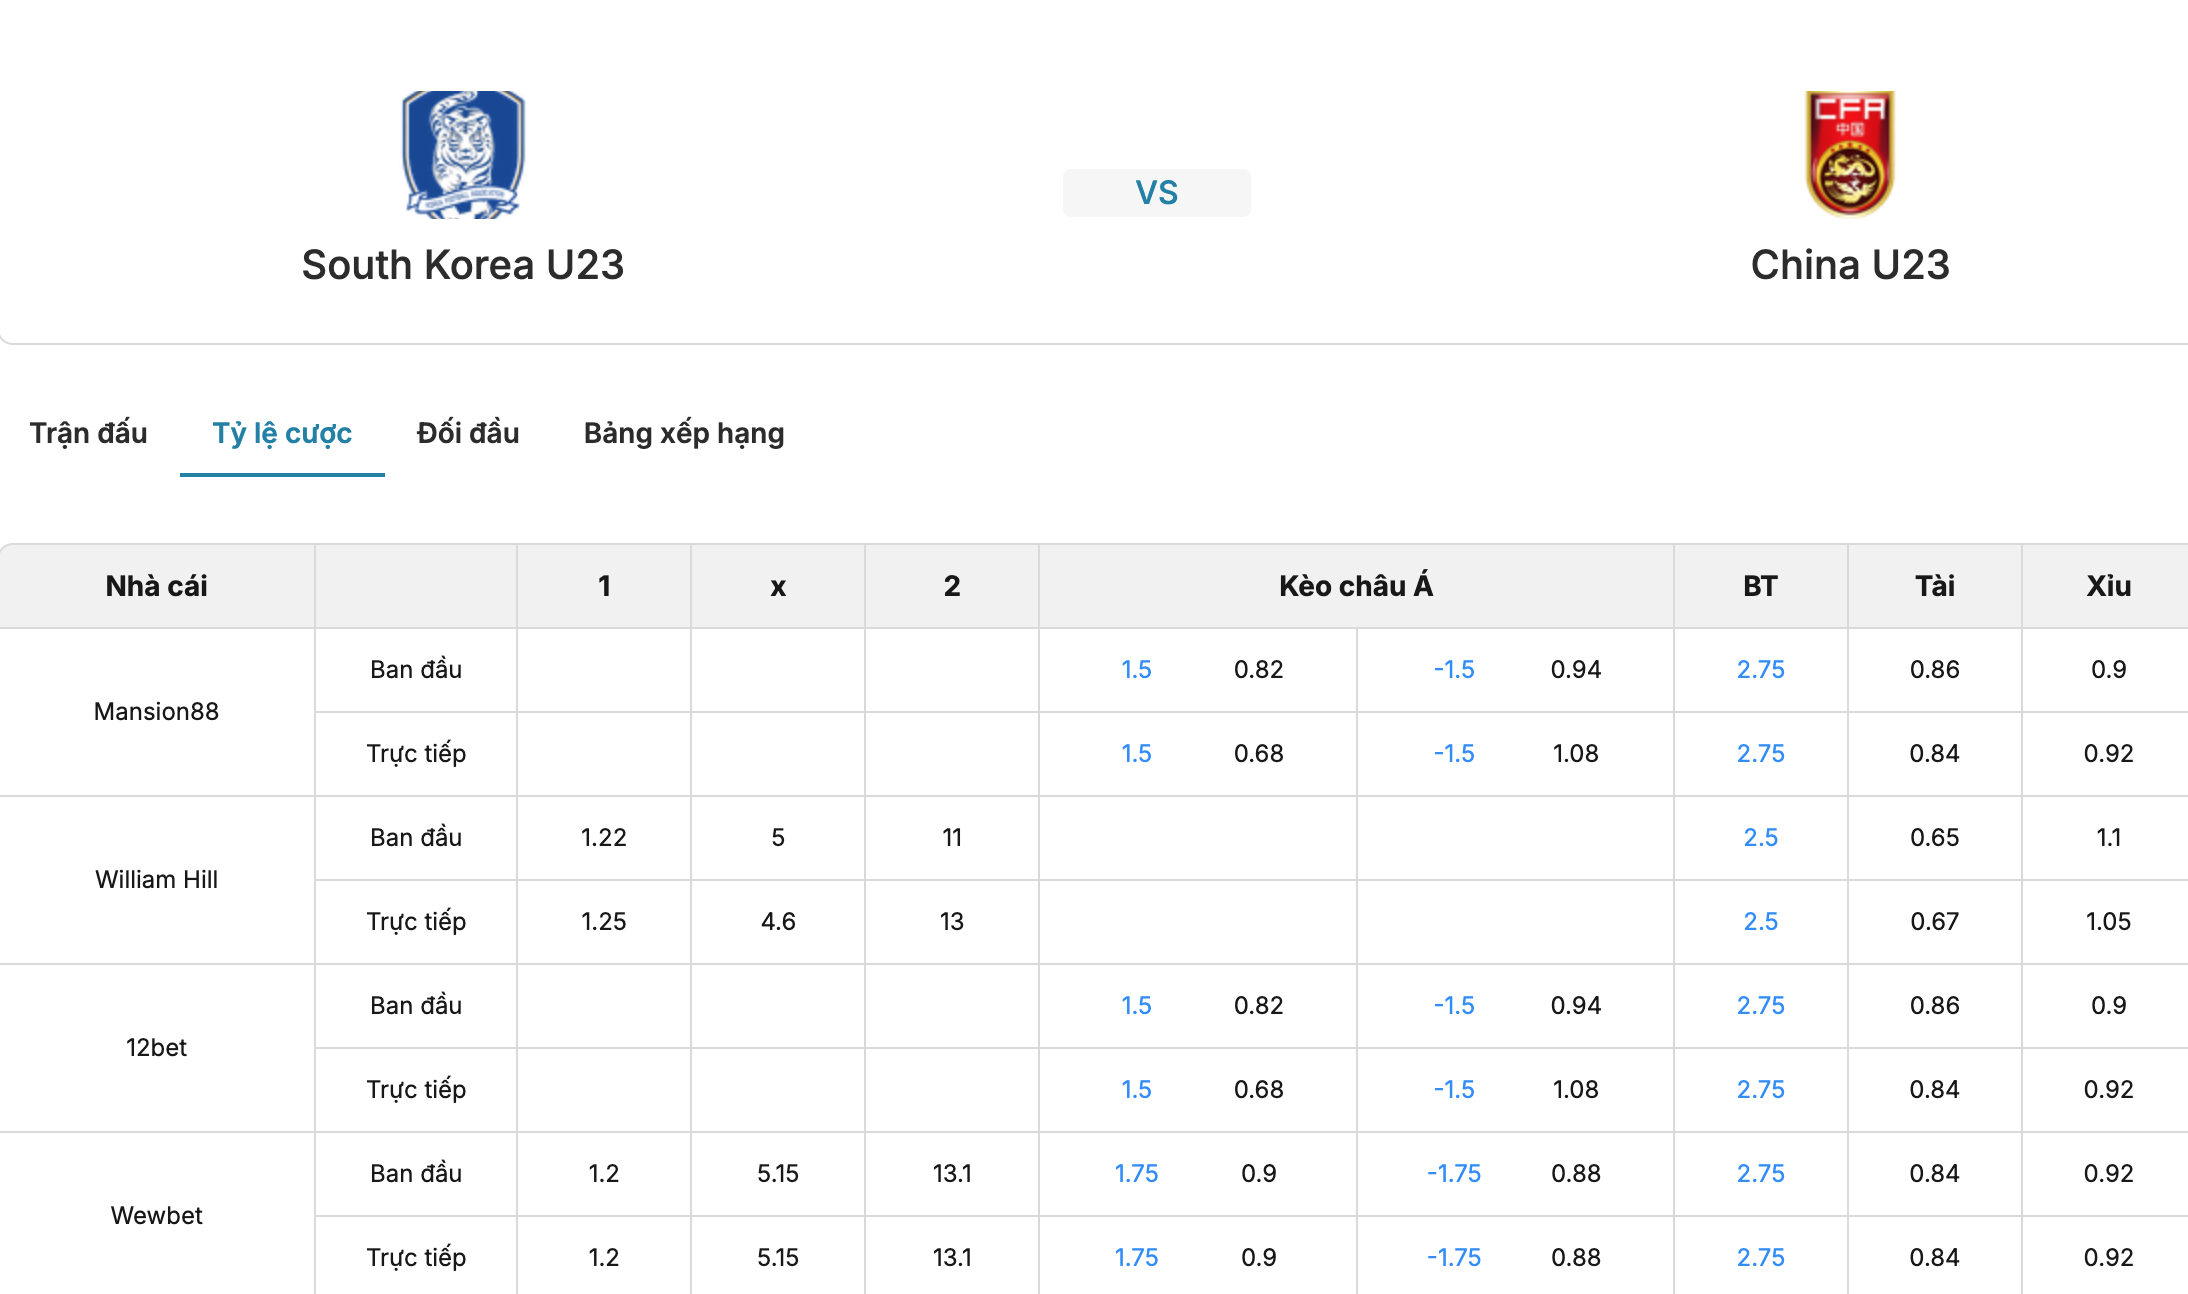The image size is (2188, 1294).
Task: Click the China U23 CFA team crest
Action: coord(1850,154)
